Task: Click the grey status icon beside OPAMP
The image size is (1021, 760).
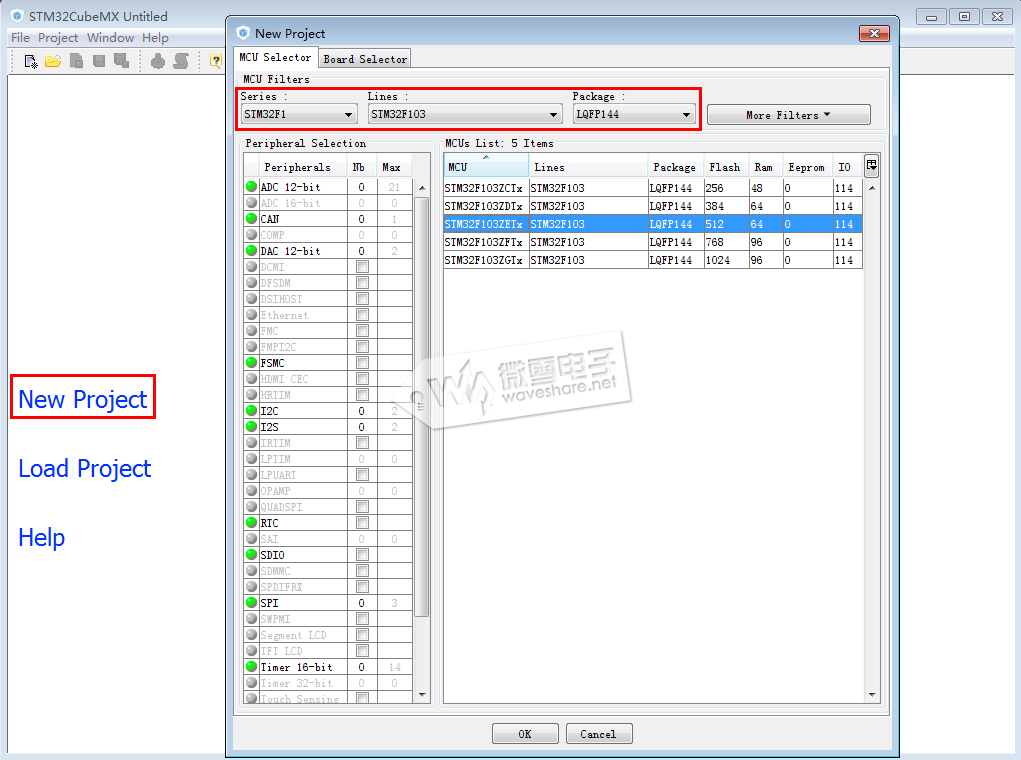Action: tap(251, 490)
